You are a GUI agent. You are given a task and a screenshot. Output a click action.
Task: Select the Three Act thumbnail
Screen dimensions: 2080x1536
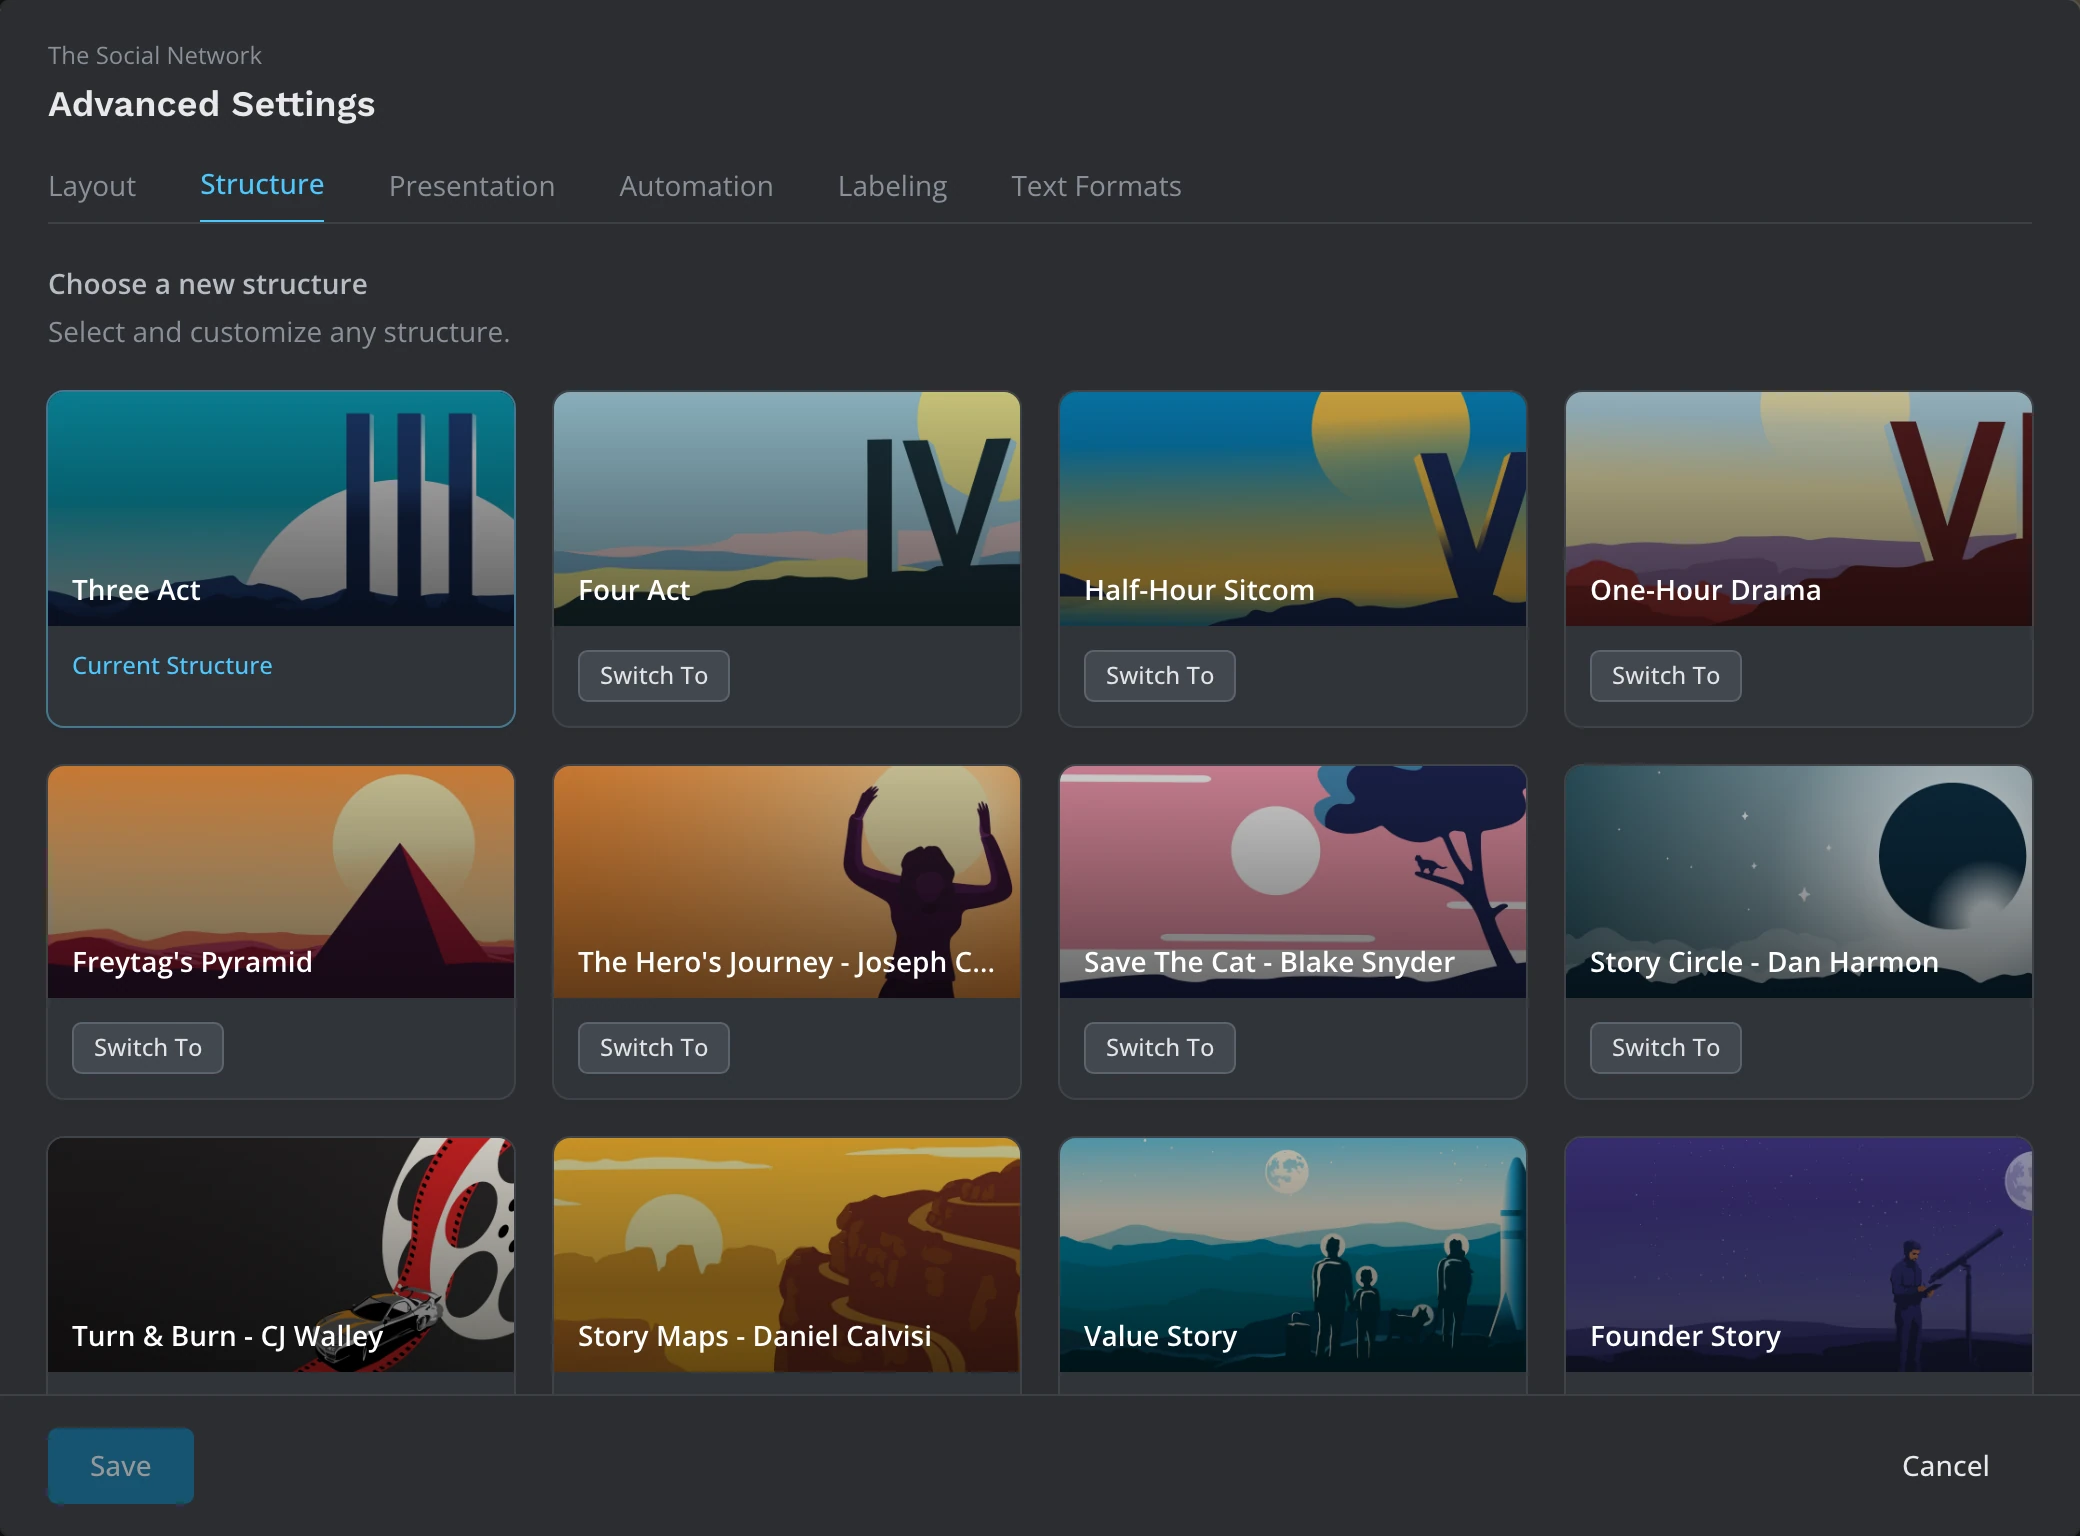click(281, 509)
